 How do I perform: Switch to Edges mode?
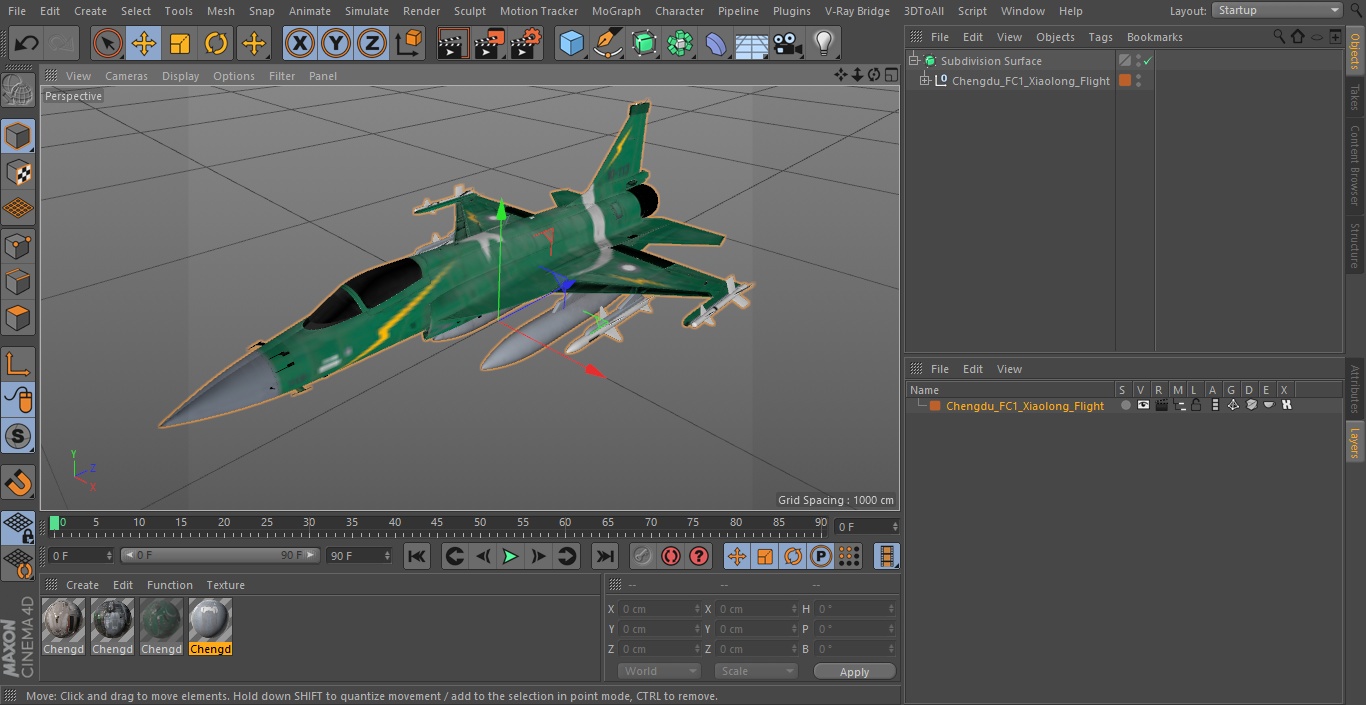[18, 282]
